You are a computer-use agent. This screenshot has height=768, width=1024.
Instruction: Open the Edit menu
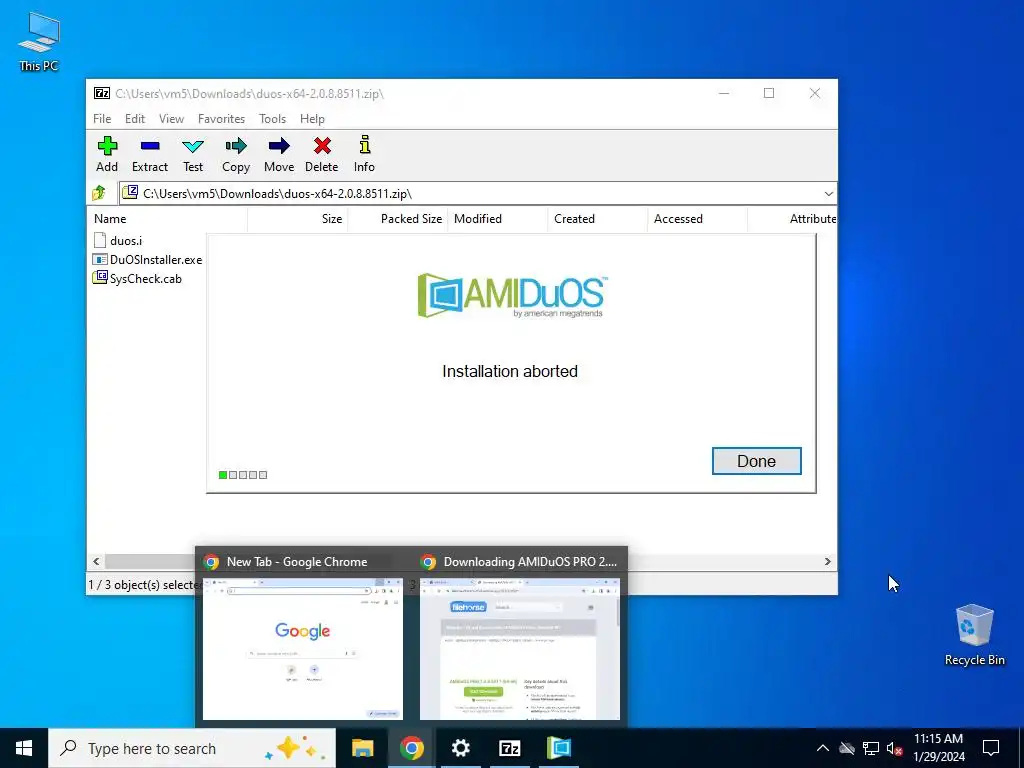click(x=135, y=119)
